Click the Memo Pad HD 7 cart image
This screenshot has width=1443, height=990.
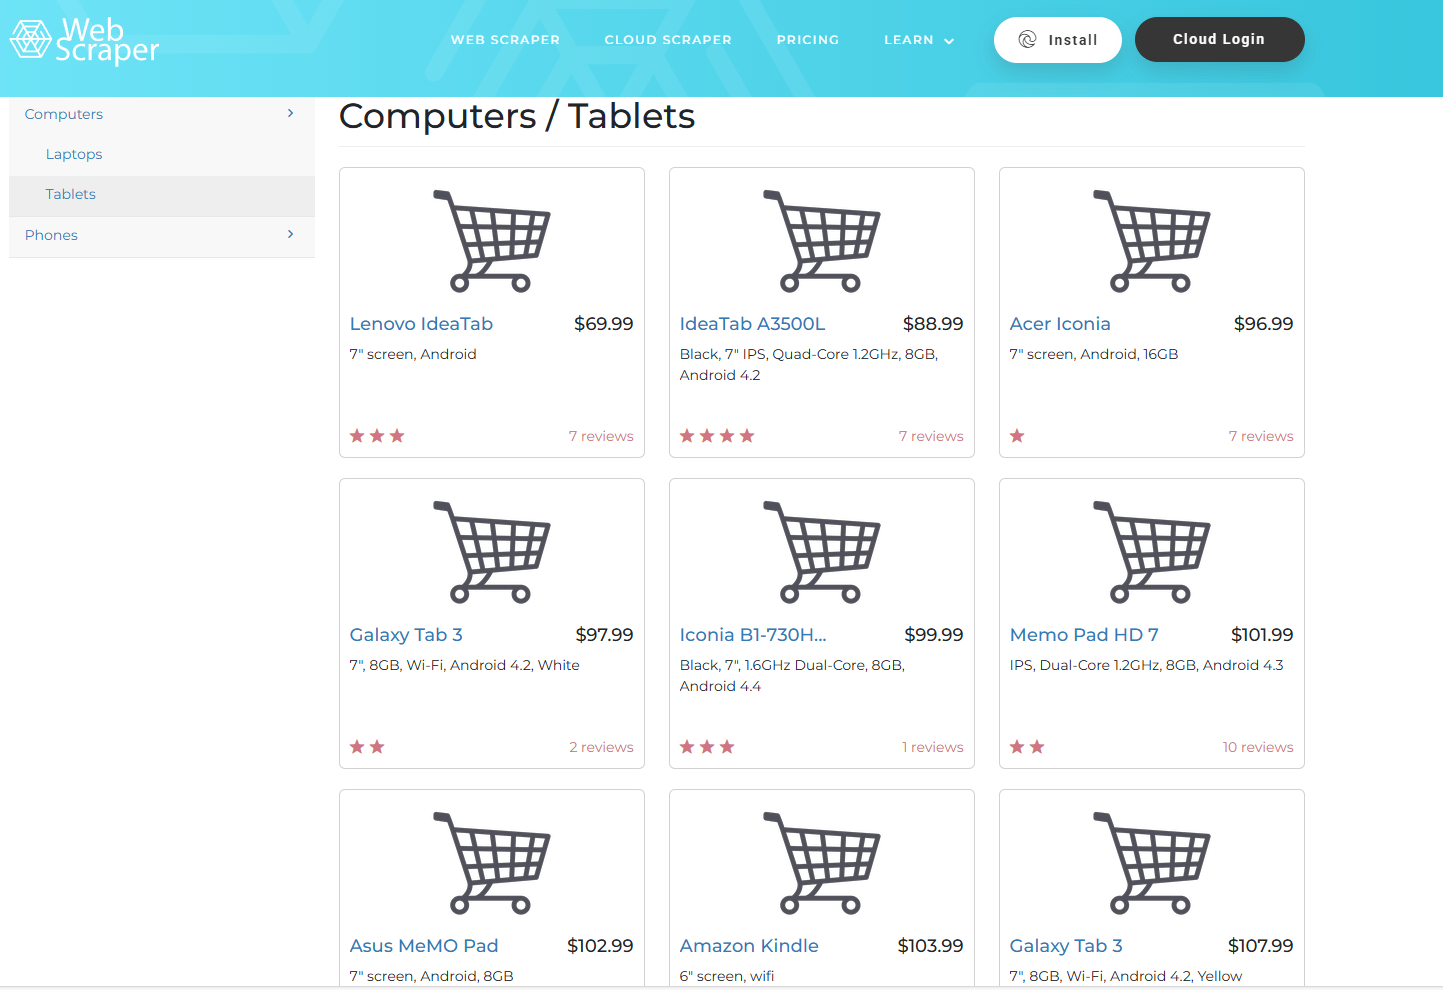1151,552
